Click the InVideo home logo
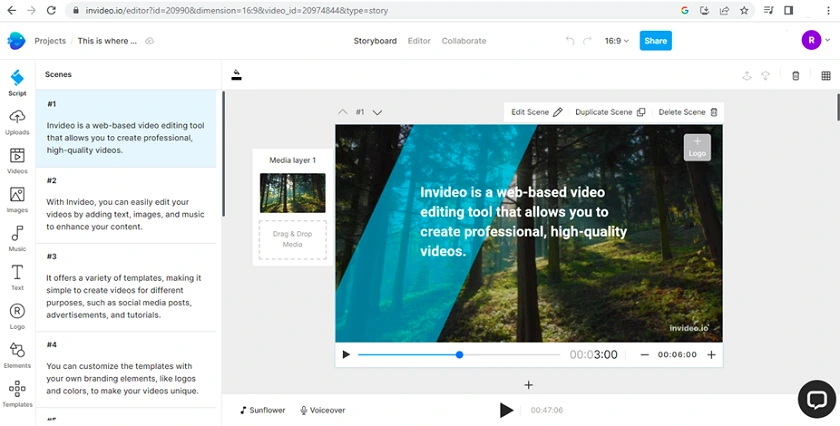 [x=16, y=41]
